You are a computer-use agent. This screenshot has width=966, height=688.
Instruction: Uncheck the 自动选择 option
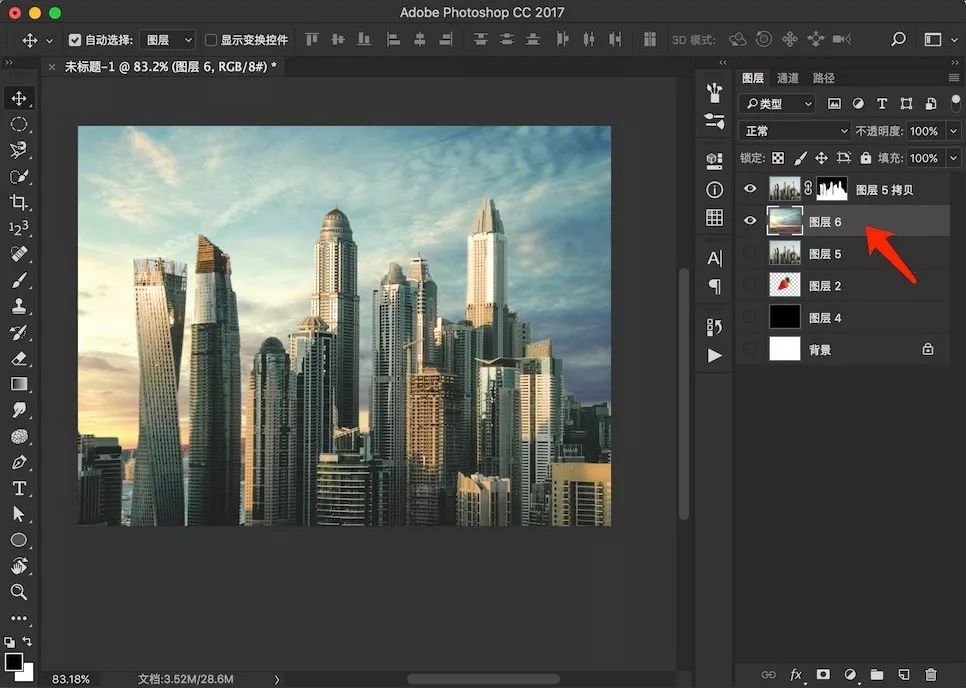click(x=76, y=39)
